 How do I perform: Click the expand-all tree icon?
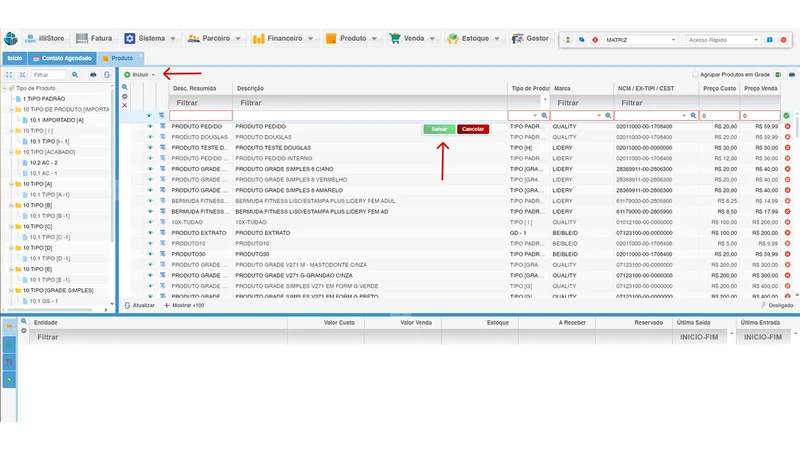(9, 75)
